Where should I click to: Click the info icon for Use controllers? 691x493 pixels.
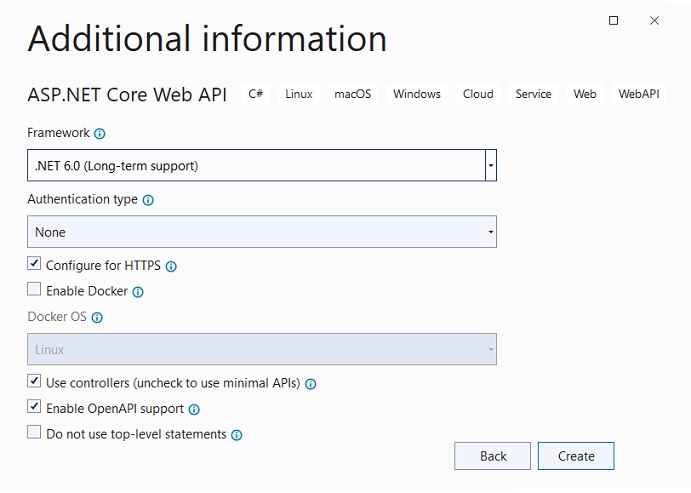point(310,384)
